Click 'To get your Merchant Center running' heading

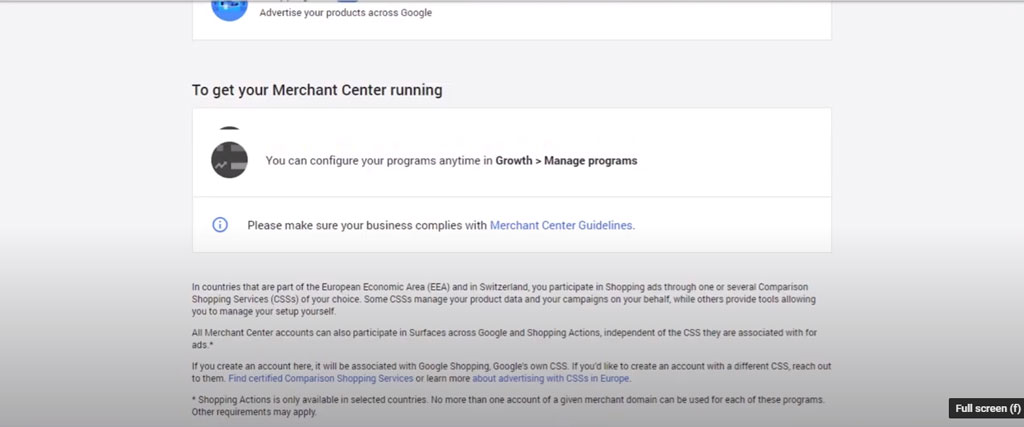coord(317,90)
